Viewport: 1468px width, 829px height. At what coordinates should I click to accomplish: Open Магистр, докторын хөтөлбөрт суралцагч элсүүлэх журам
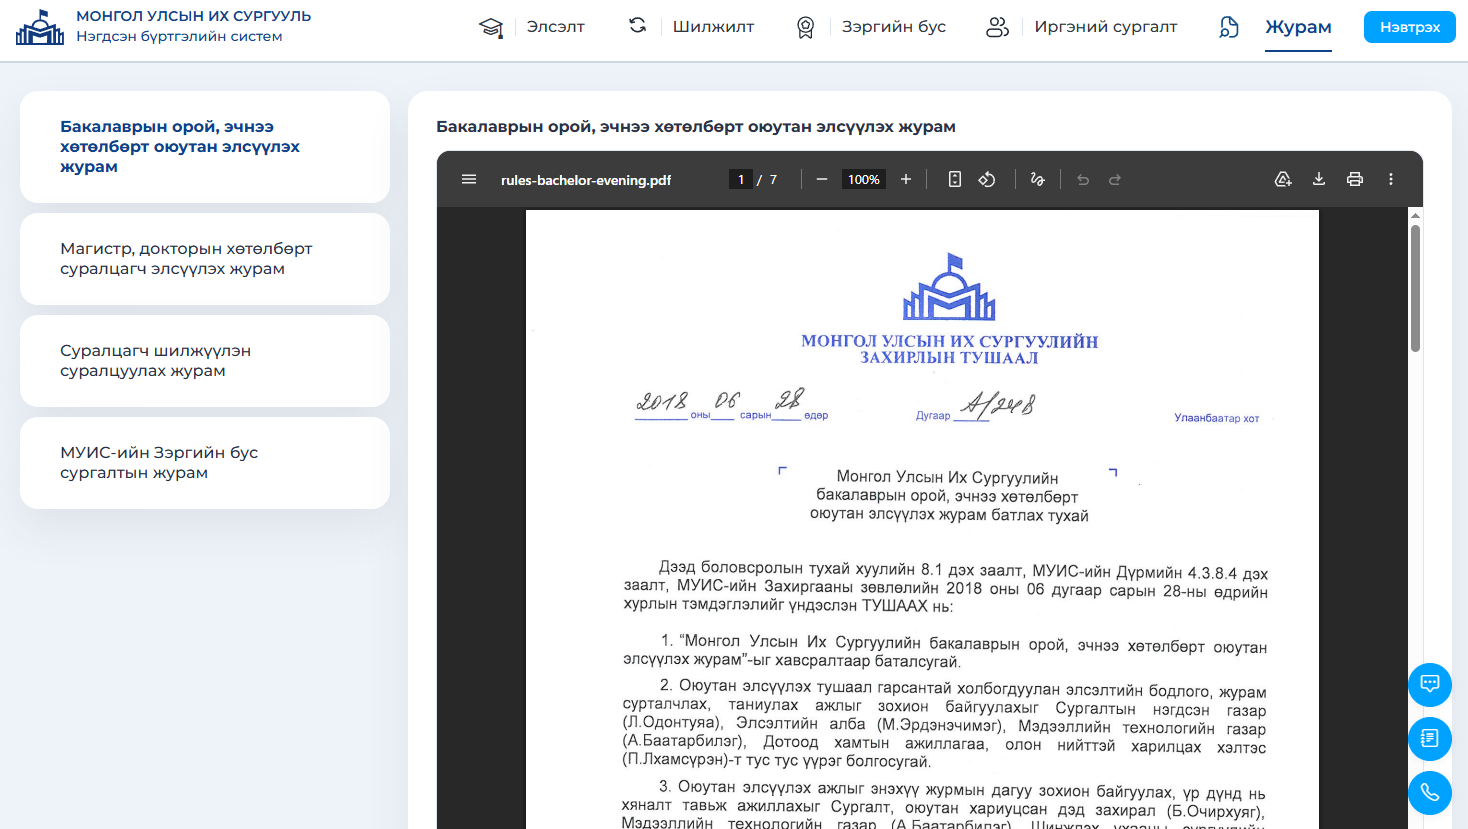pos(205,259)
